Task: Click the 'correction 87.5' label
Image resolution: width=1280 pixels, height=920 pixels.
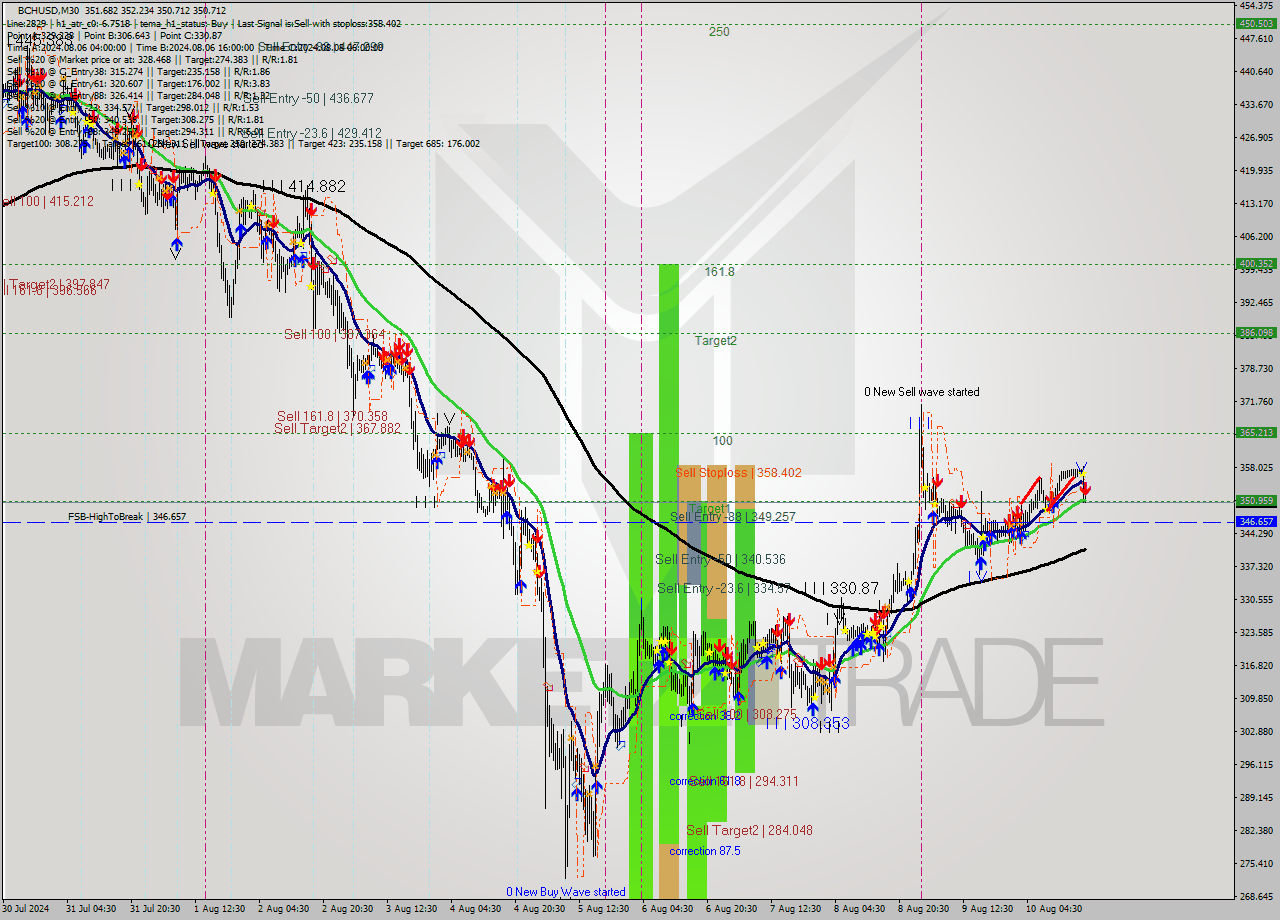Action: point(705,851)
